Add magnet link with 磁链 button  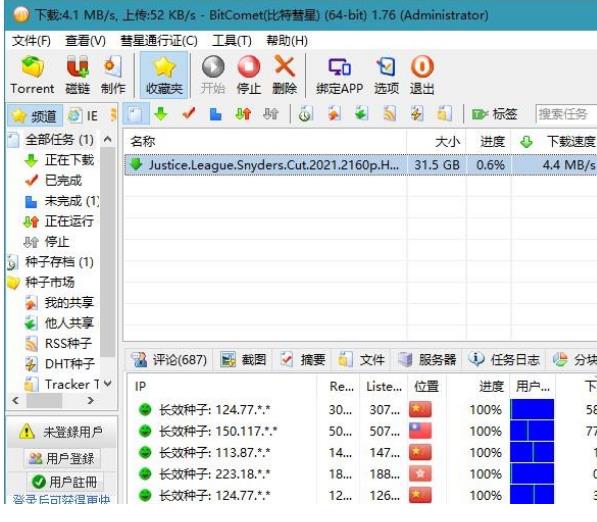coord(78,75)
